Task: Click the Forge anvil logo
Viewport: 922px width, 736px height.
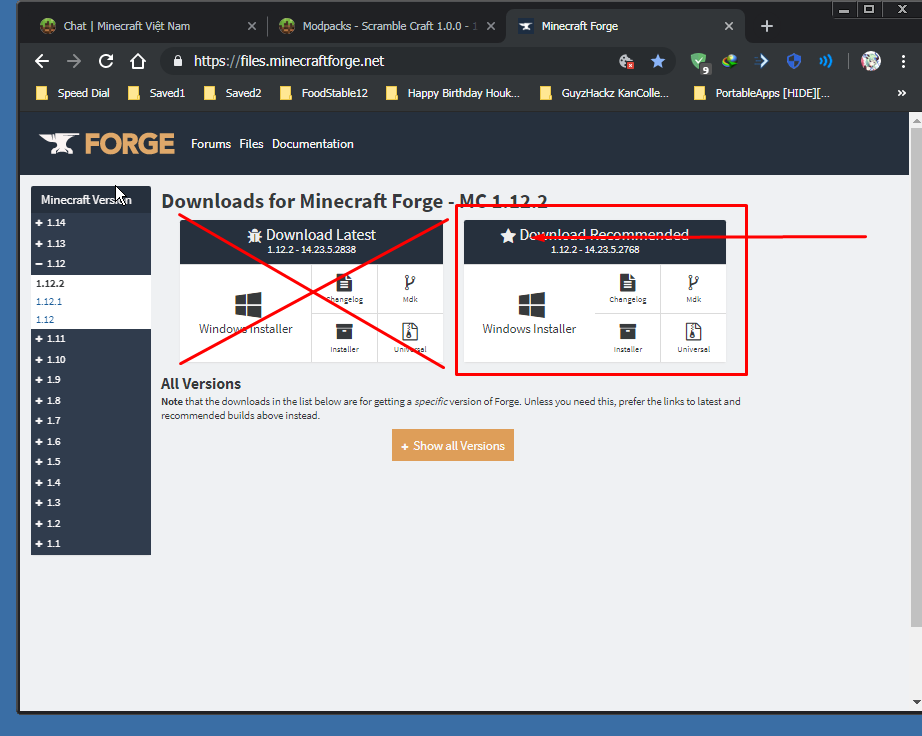Action: (x=106, y=143)
